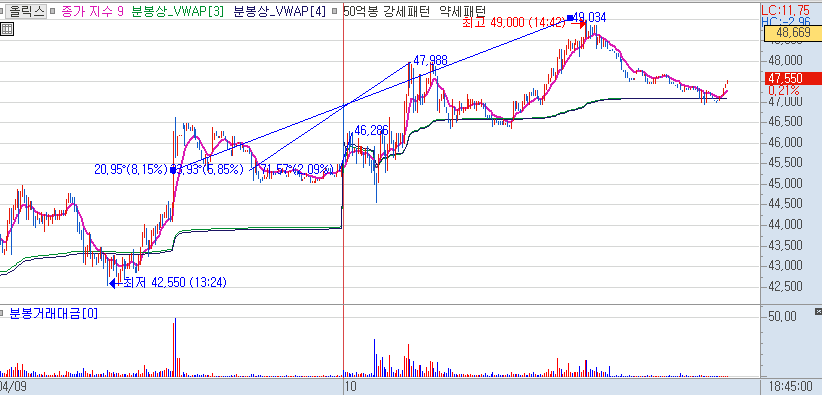Click the 약세패턴 indicator label
This screenshot has height=395, width=822.
(x=463, y=12)
